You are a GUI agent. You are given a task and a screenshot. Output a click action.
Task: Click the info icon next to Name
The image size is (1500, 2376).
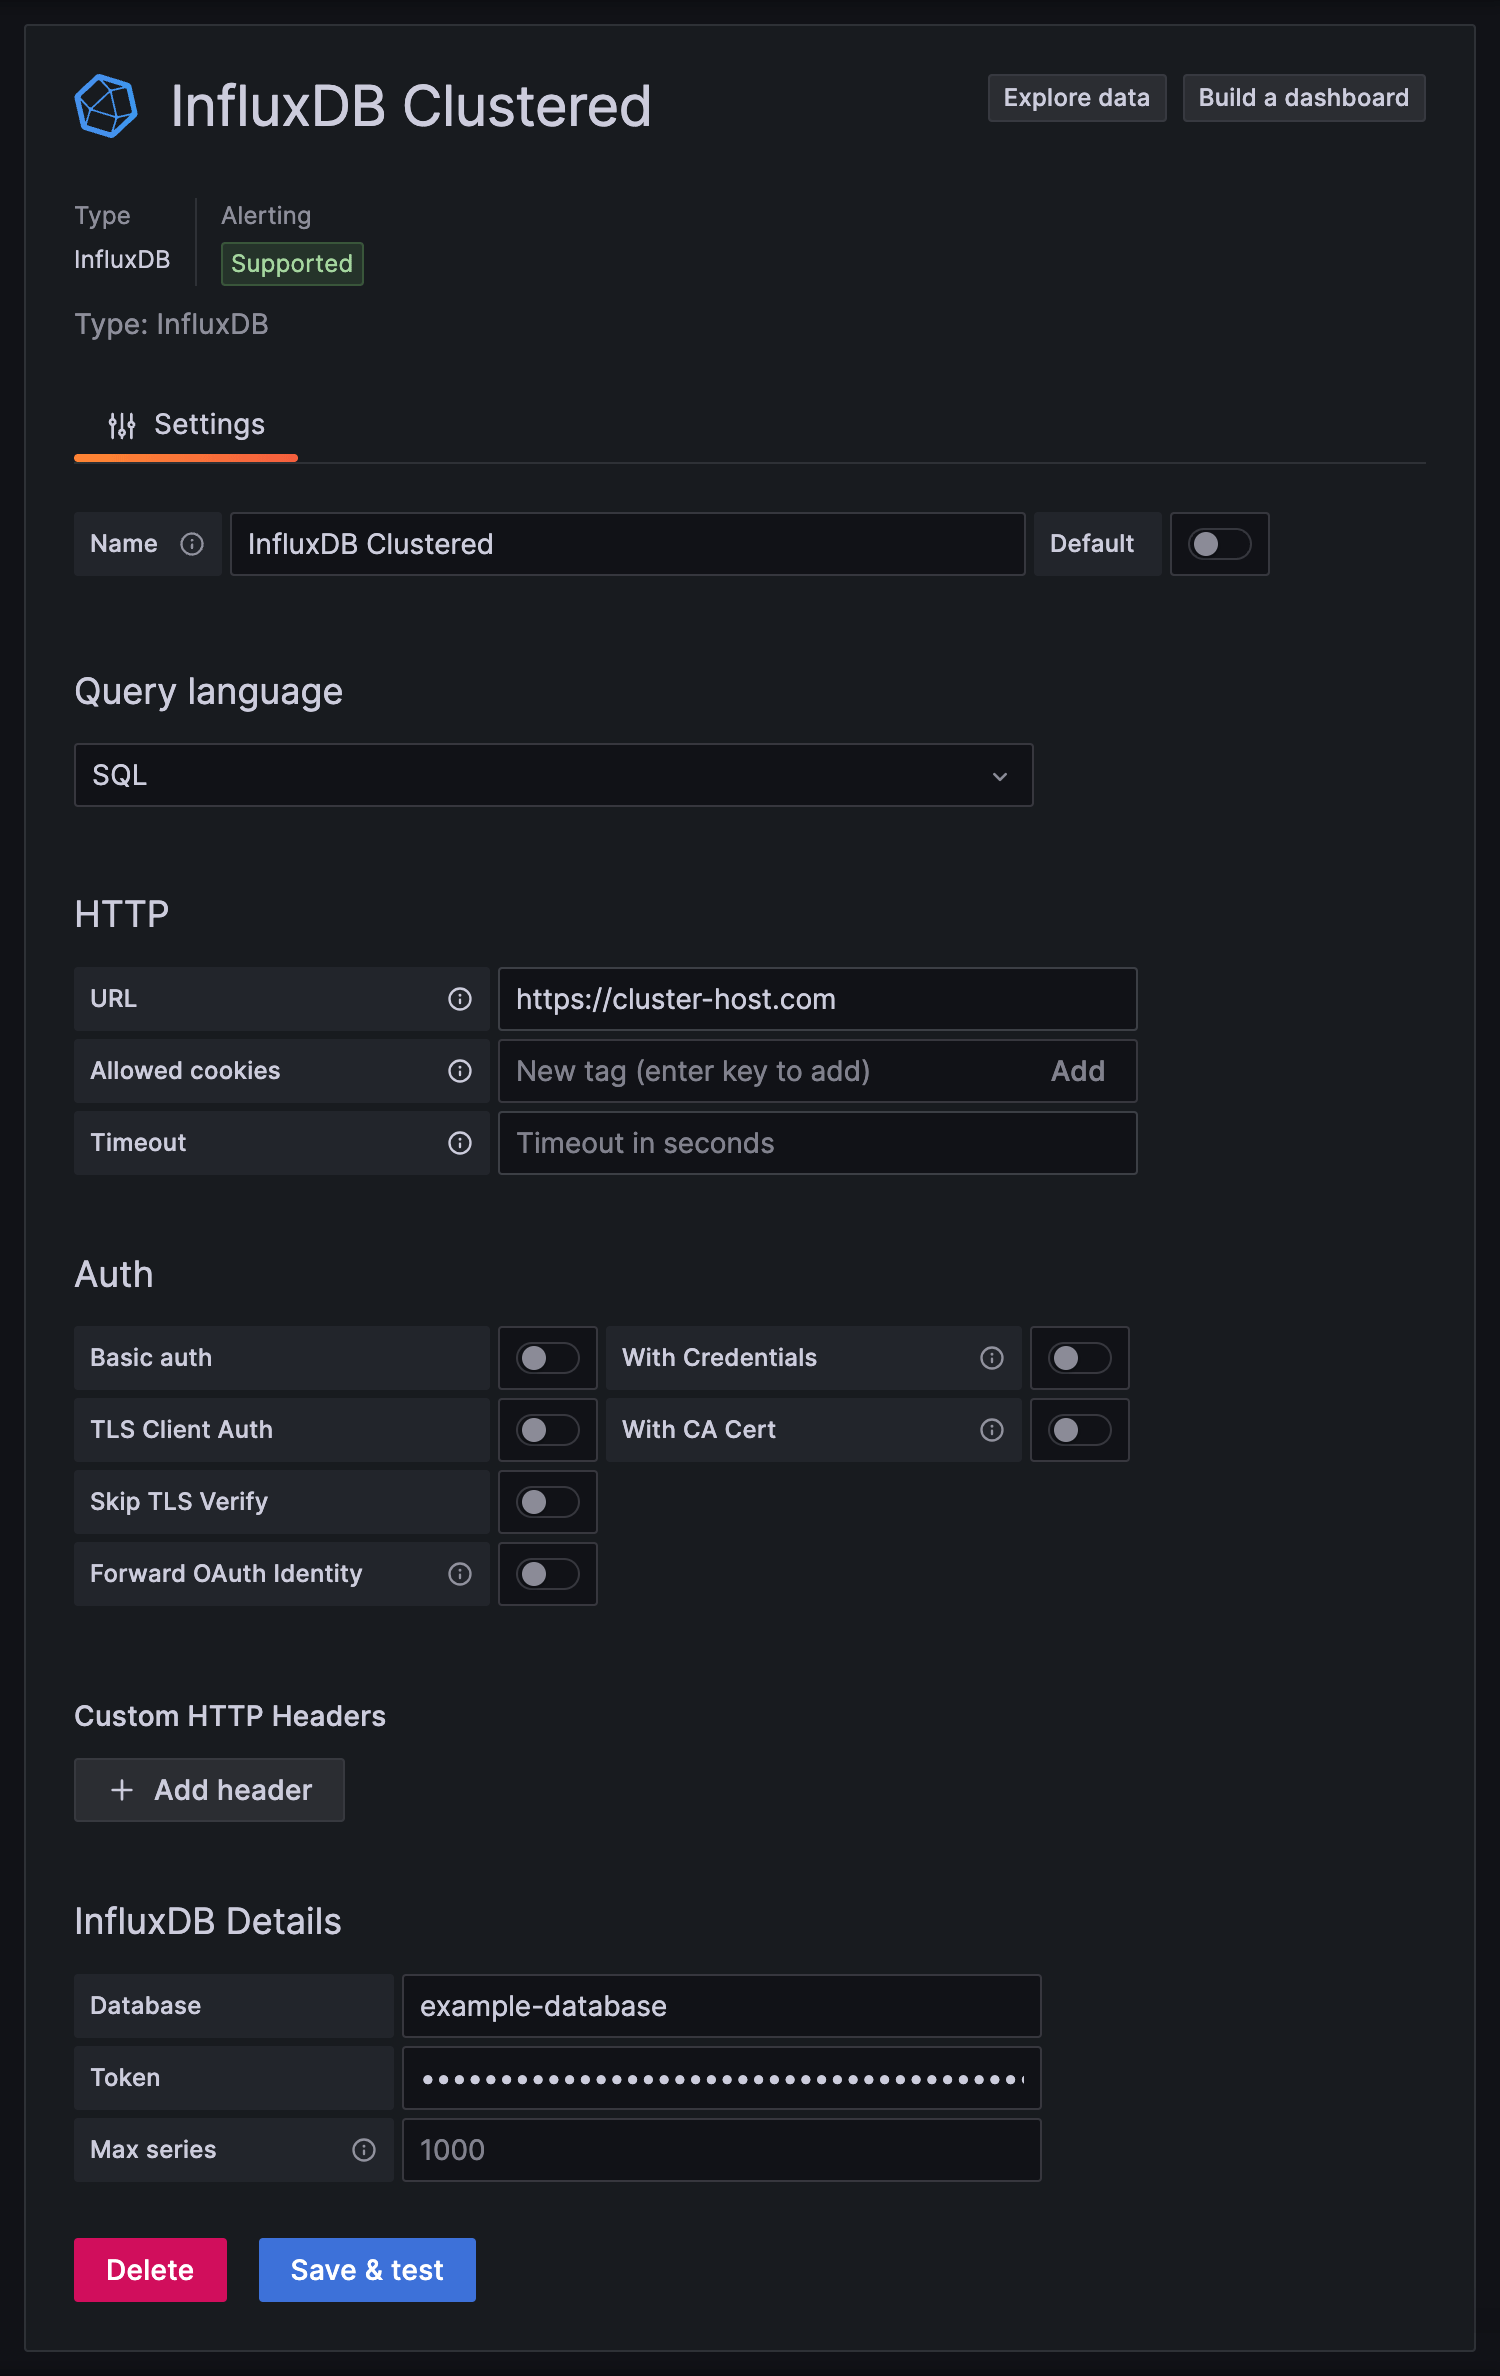click(x=192, y=544)
